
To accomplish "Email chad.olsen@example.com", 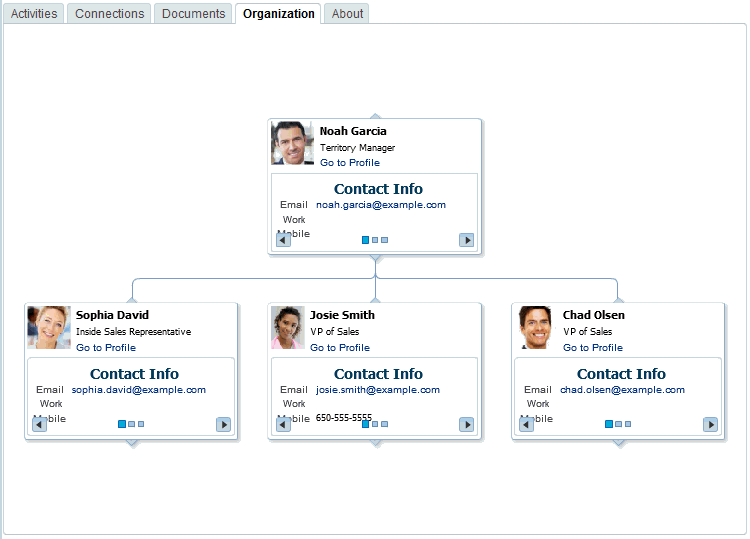I will (x=622, y=390).
